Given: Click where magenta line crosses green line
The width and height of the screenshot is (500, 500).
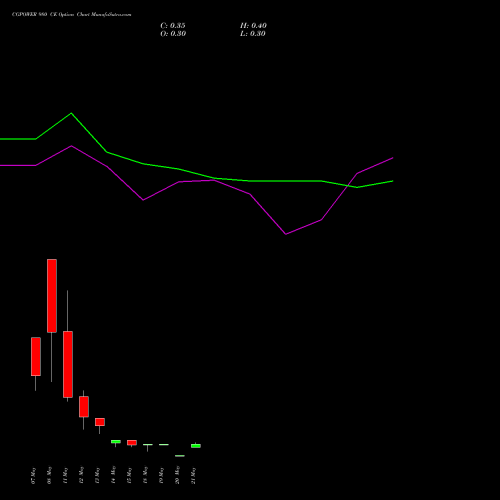Looking at the screenshot, I should click(x=348, y=186).
